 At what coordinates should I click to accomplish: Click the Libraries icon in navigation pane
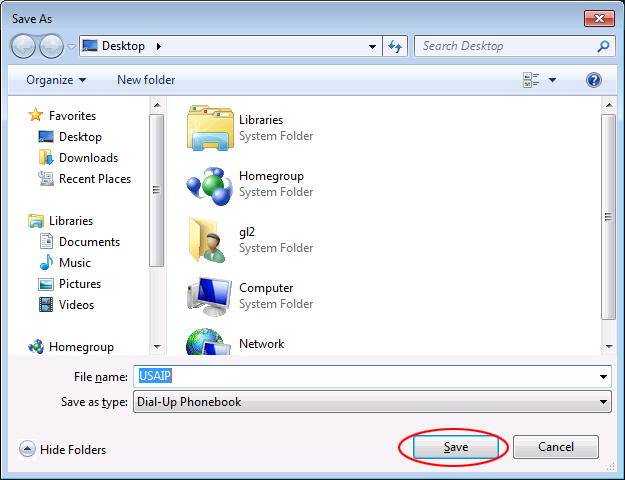point(36,221)
